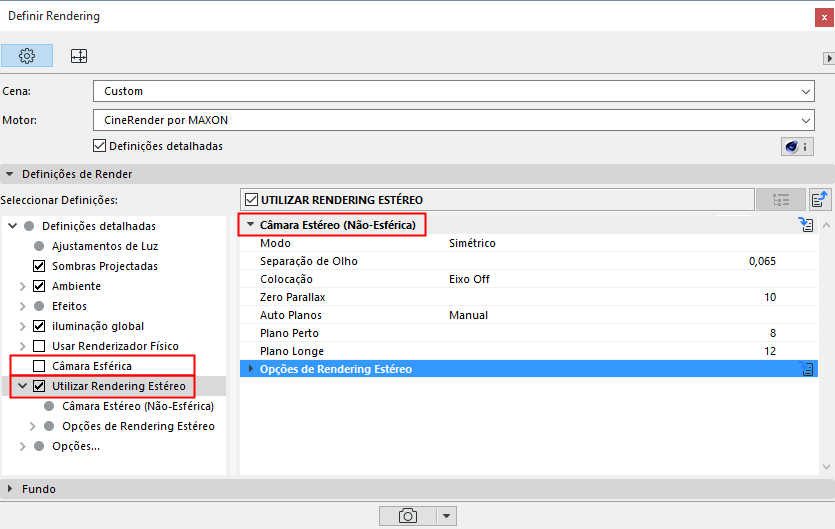The width and height of the screenshot is (835, 529).
Task: Open the Cena dropdown showing Custom
Action: tap(454, 91)
